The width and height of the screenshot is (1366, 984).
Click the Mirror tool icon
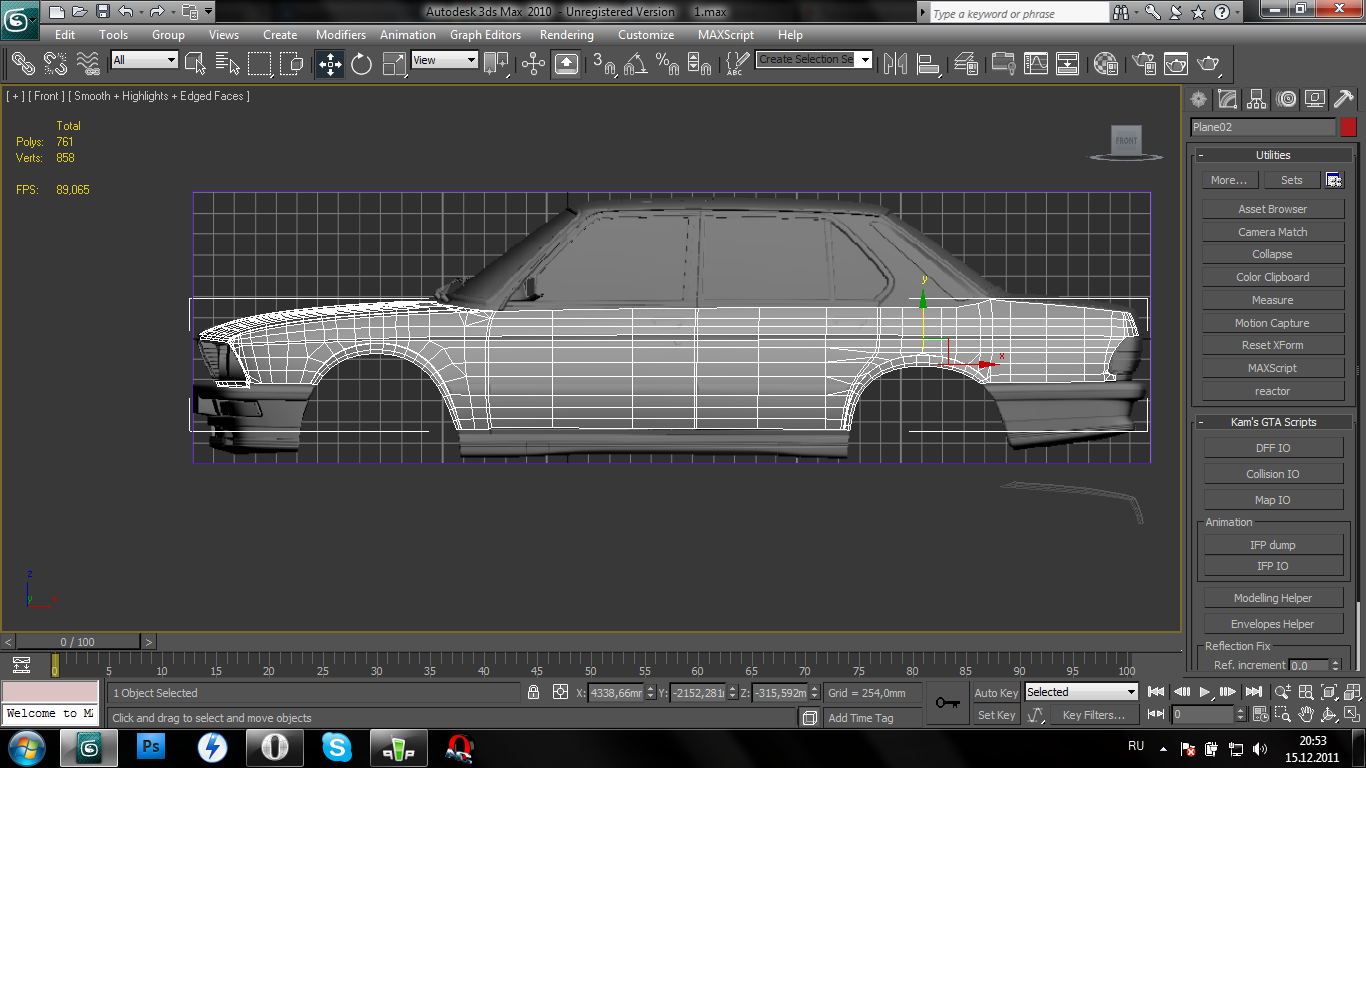(895, 64)
